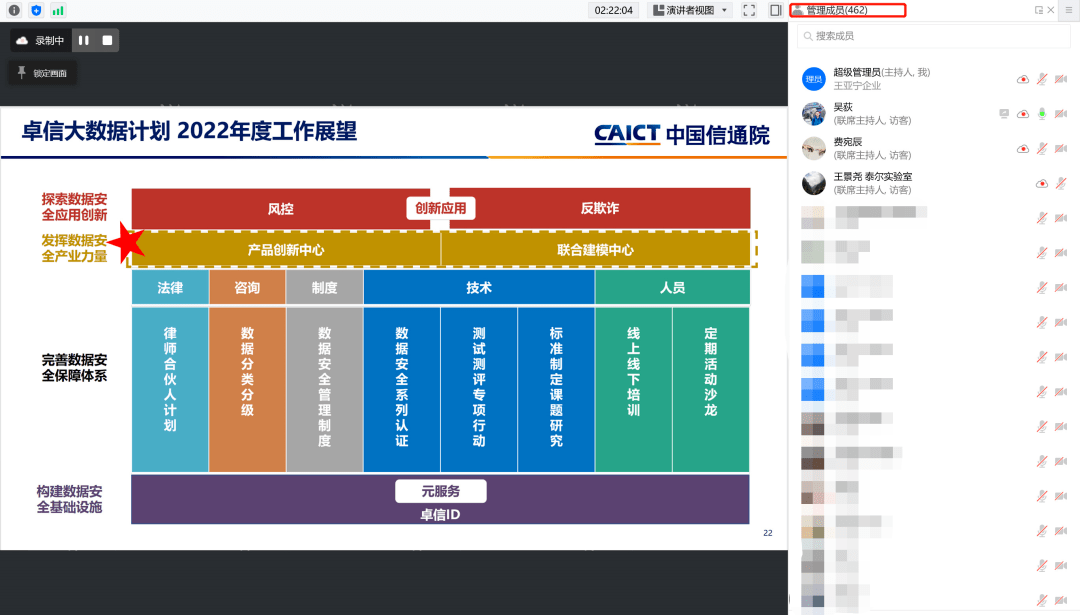Toggle the side panel layout icon
1080x615 pixels.
coord(776,10)
